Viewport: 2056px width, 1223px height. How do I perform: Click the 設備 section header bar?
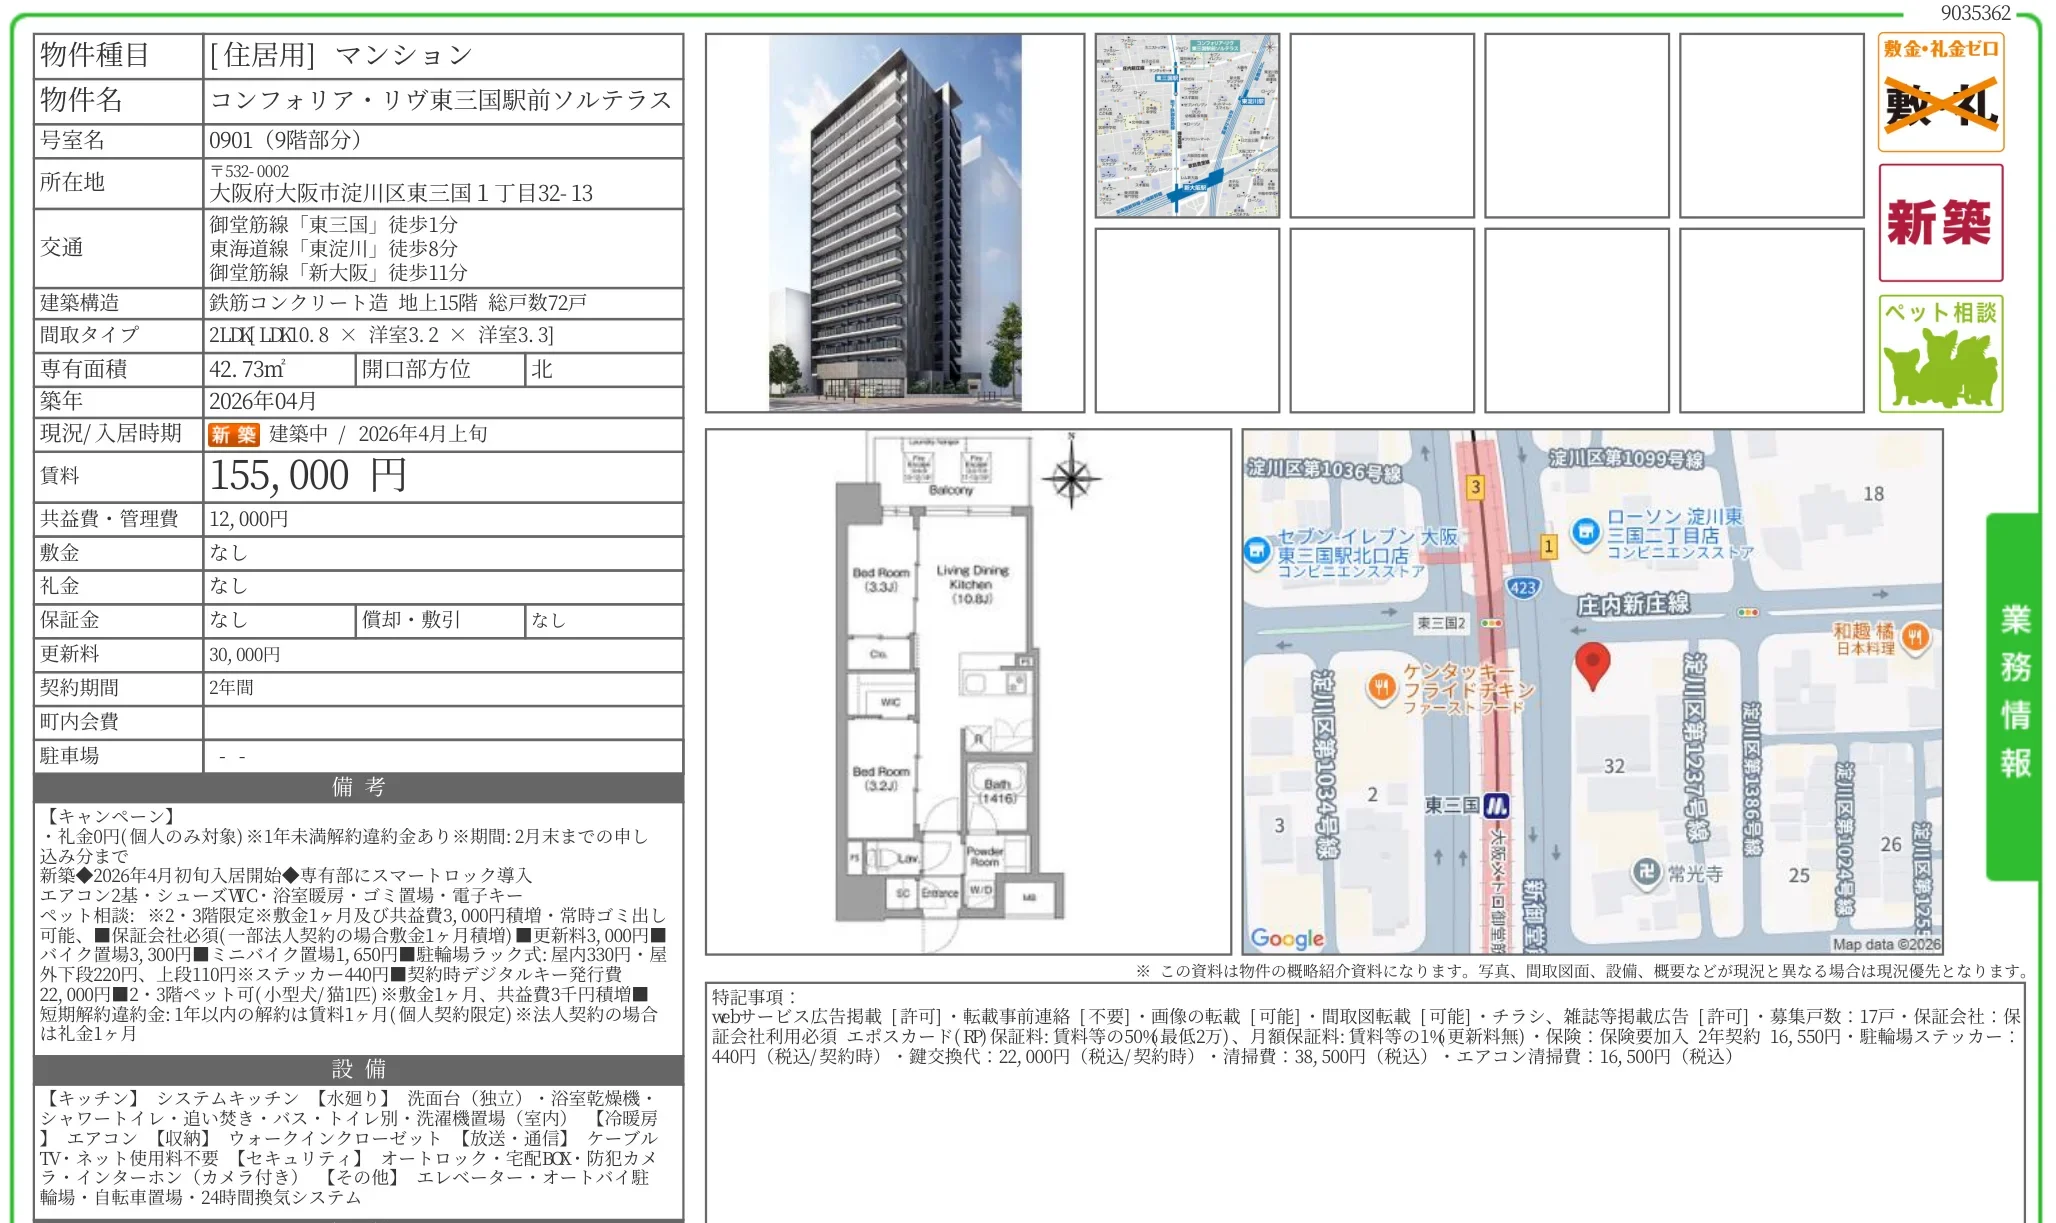point(358,1069)
